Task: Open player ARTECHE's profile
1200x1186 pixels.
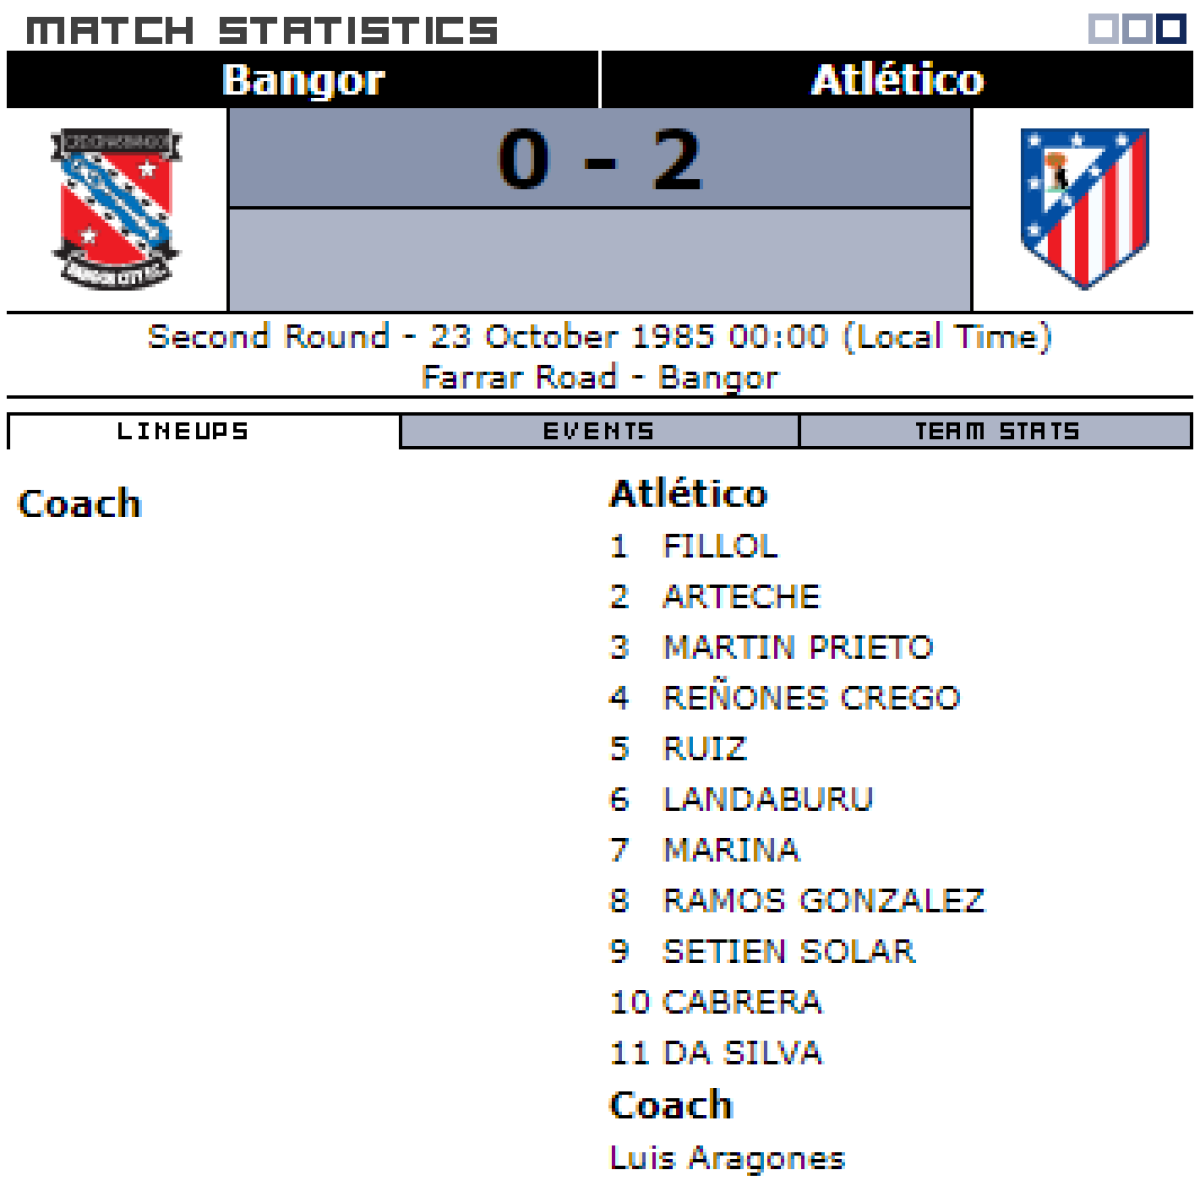Action: point(741,597)
